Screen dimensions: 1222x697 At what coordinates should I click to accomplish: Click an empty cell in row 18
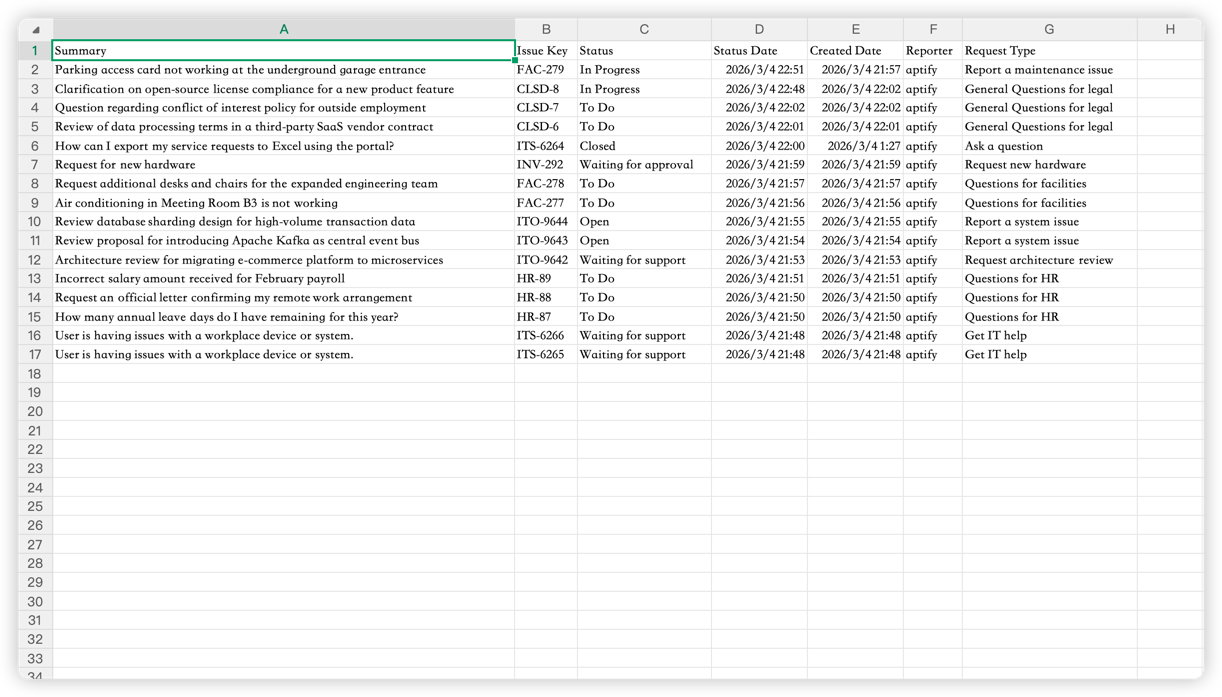pyautogui.click(x=283, y=373)
